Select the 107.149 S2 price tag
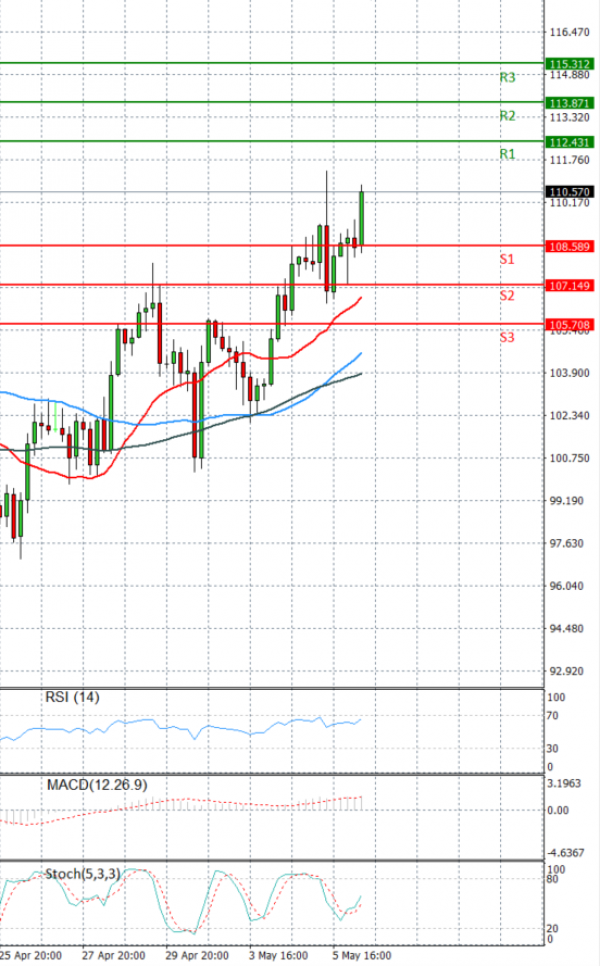Viewport: 600px width, 966px height. [x=570, y=286]
